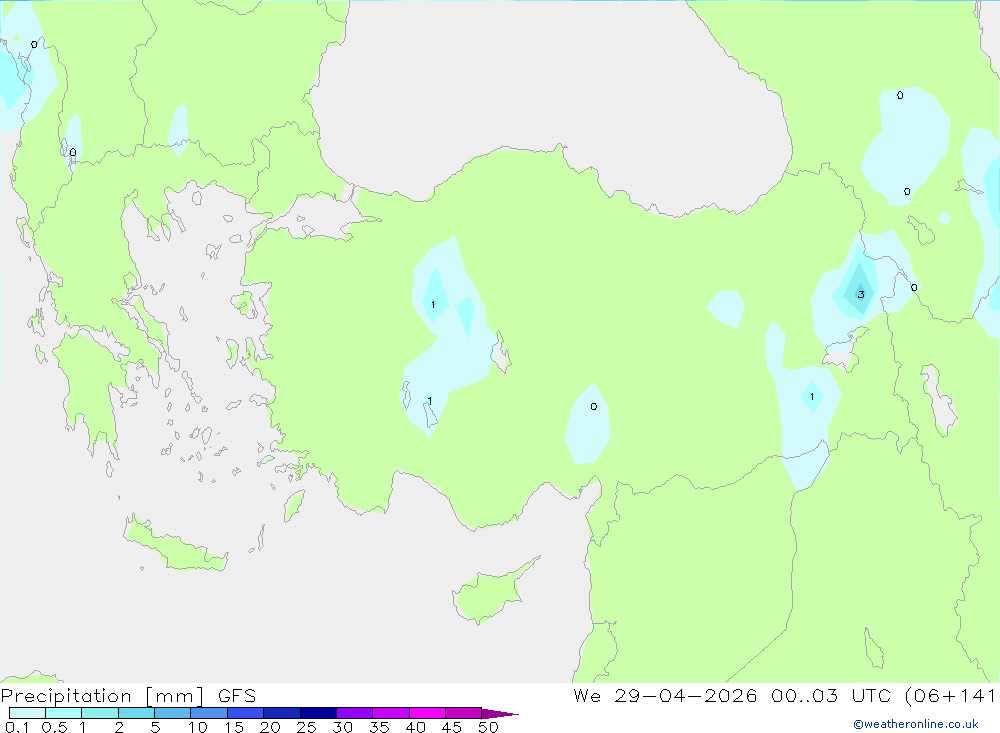
Task: Pick the legend swatch between 40 and 45
Action: 427,713
